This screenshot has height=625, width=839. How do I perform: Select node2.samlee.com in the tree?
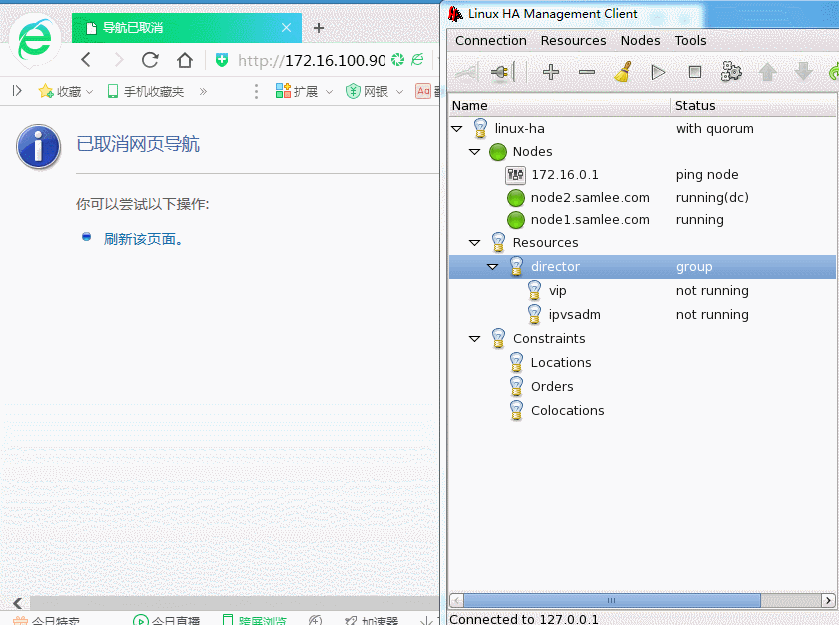point(590,198)
